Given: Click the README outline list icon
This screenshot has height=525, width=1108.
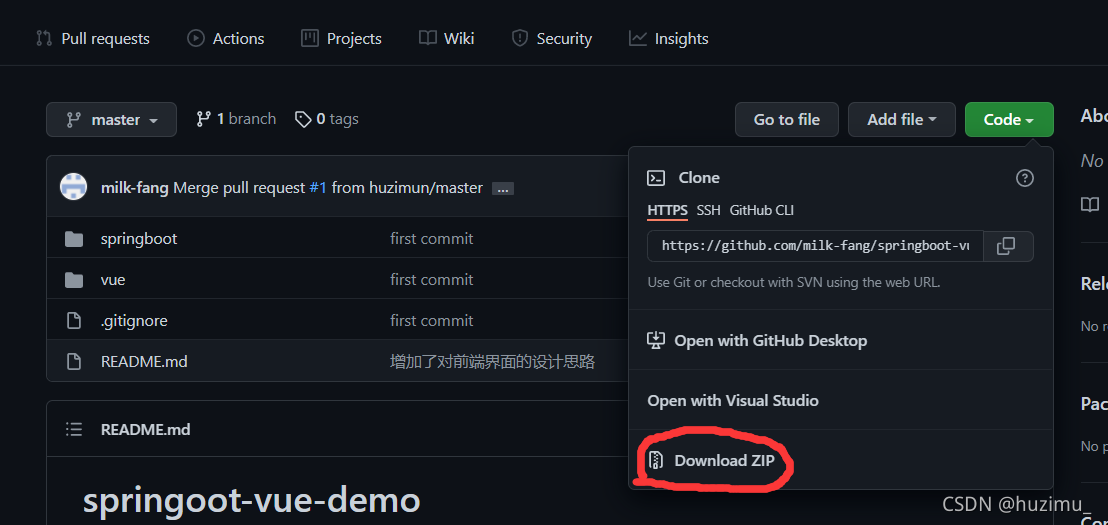Looking at the screenshot, I should pyautogui.click(x=73, y=429).
